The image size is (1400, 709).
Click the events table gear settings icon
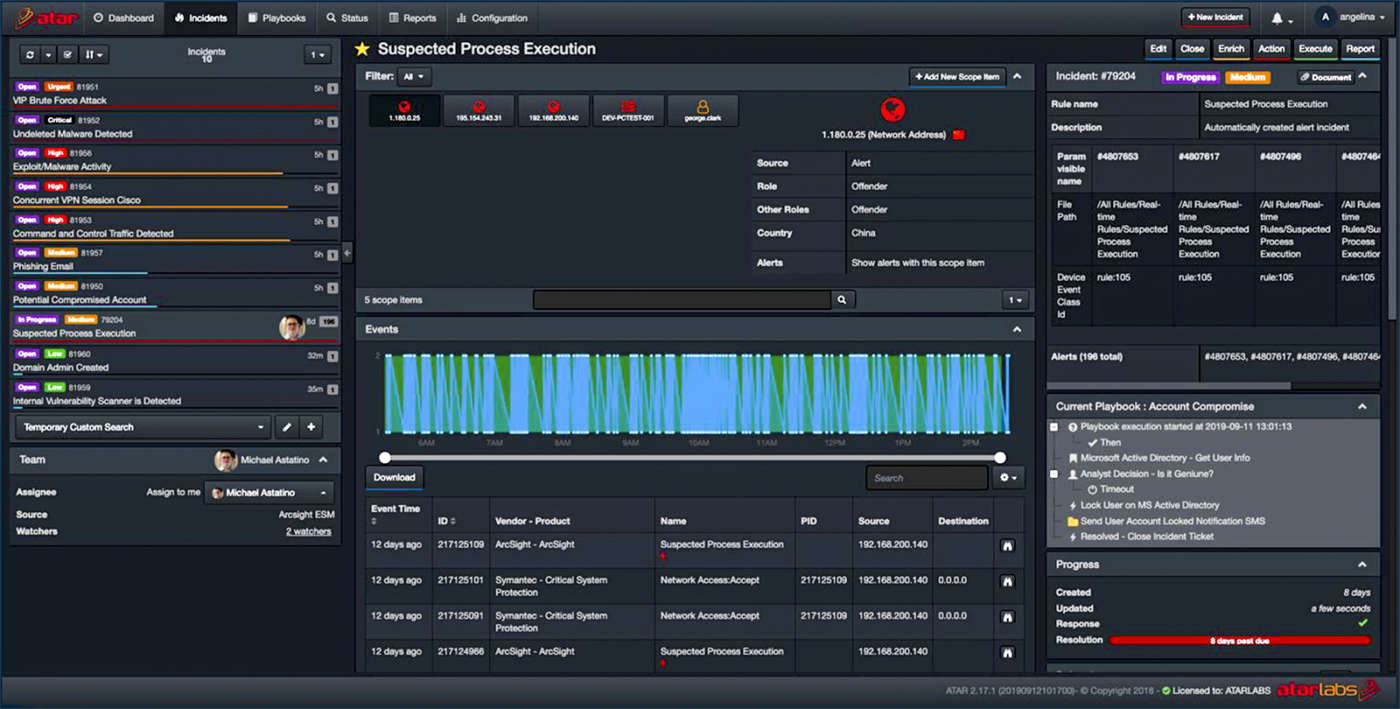pyautogui.click(x=1009, y=478)
